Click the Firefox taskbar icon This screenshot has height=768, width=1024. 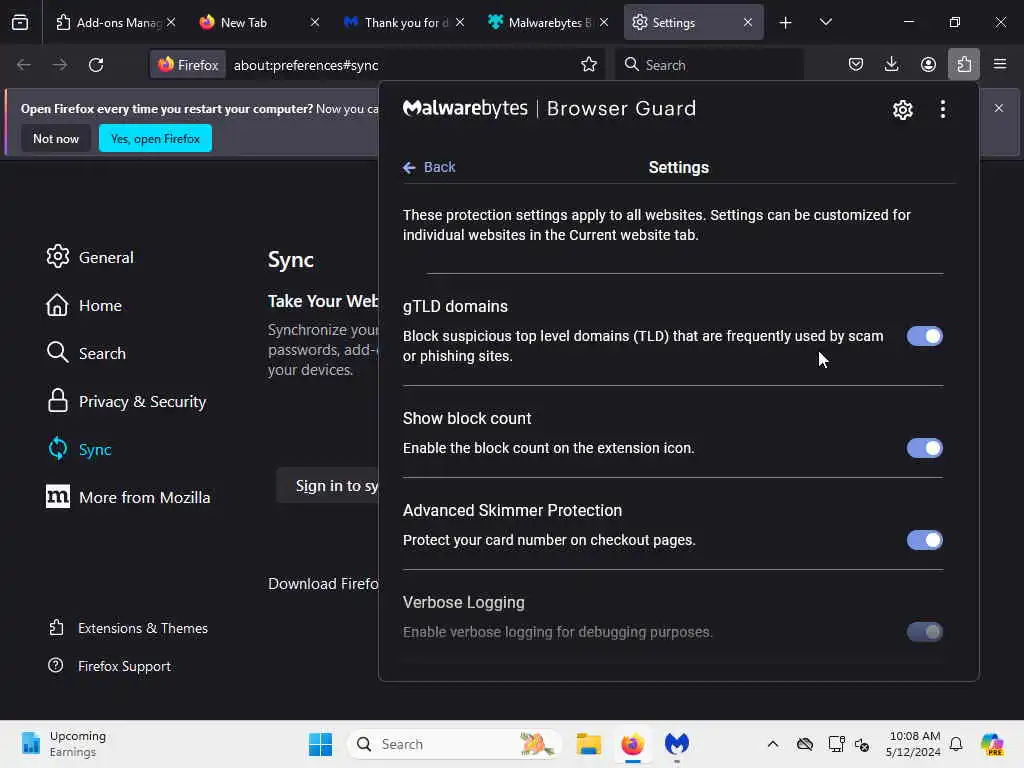633,744
